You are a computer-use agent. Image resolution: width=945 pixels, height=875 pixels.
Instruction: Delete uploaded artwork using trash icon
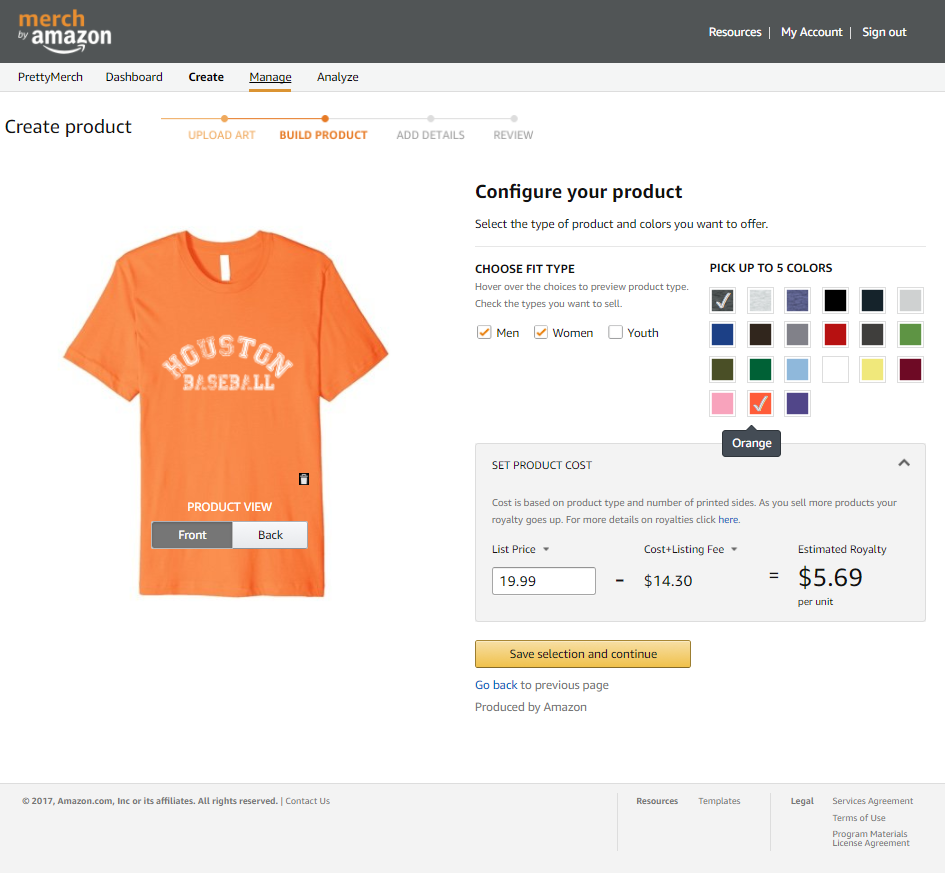coord(304,479)
